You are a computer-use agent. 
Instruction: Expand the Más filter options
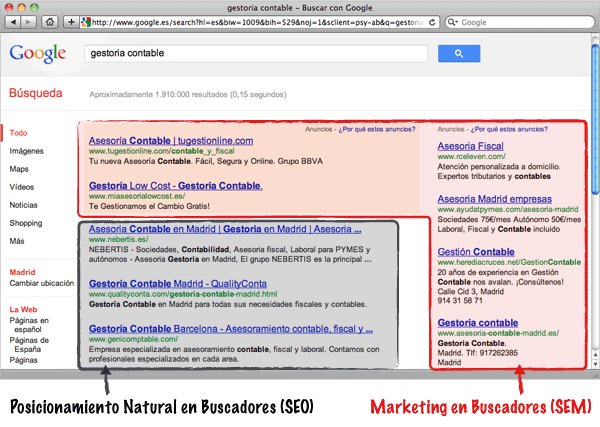point(17,241)
